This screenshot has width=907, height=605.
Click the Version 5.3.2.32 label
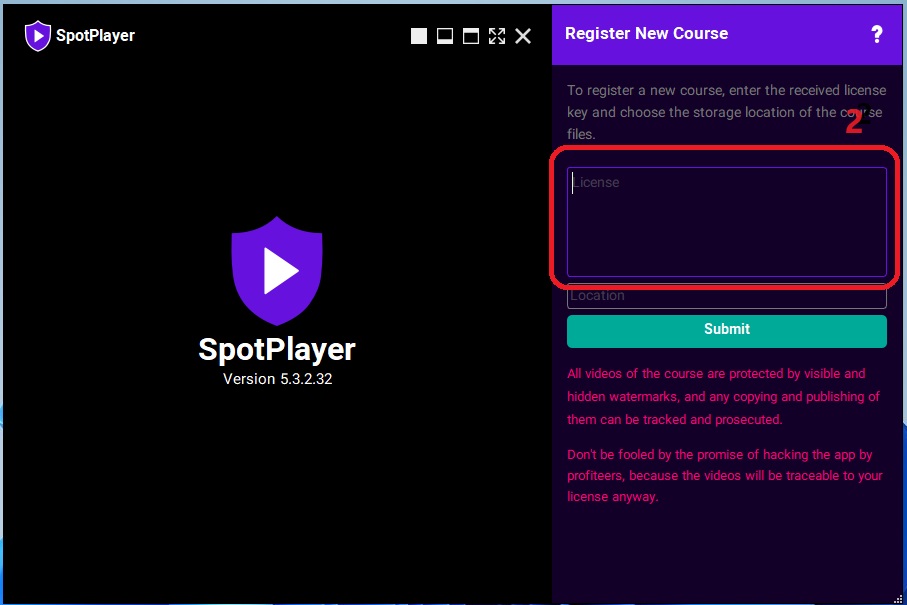278,379
